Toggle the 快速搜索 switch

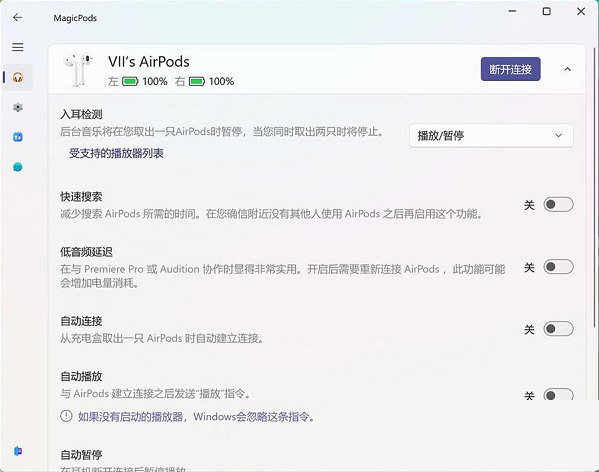pos(559,205)
